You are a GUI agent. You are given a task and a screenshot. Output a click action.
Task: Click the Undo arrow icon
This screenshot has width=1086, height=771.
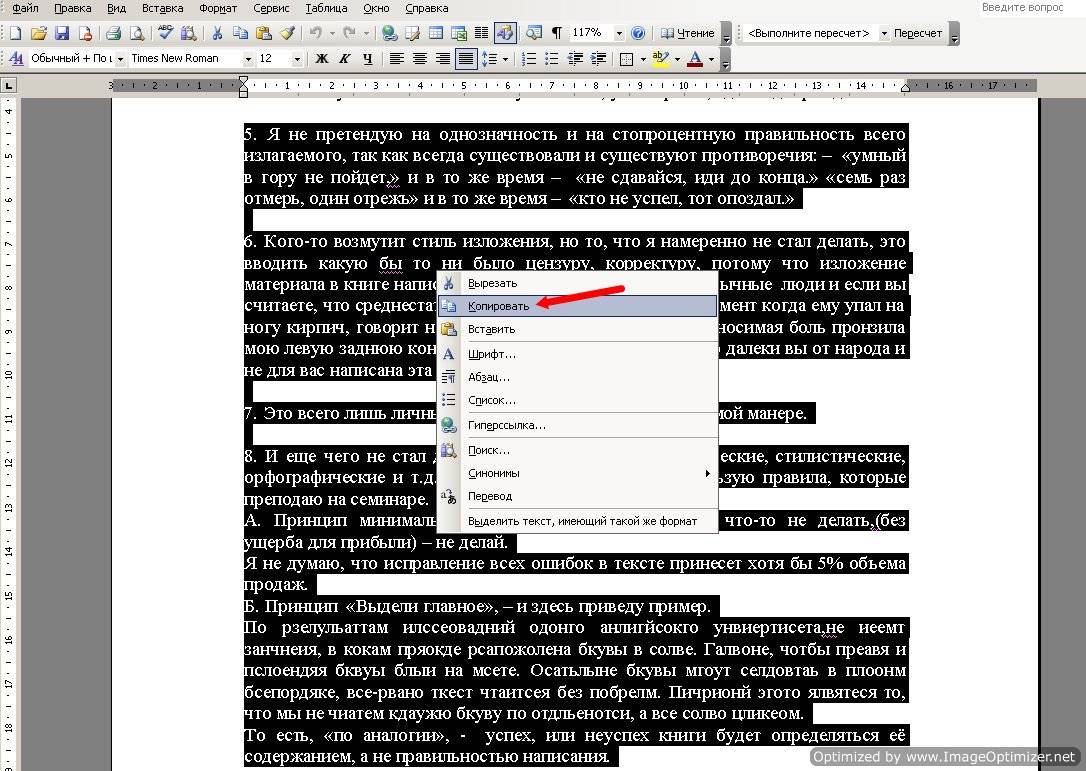pos(315,33)
